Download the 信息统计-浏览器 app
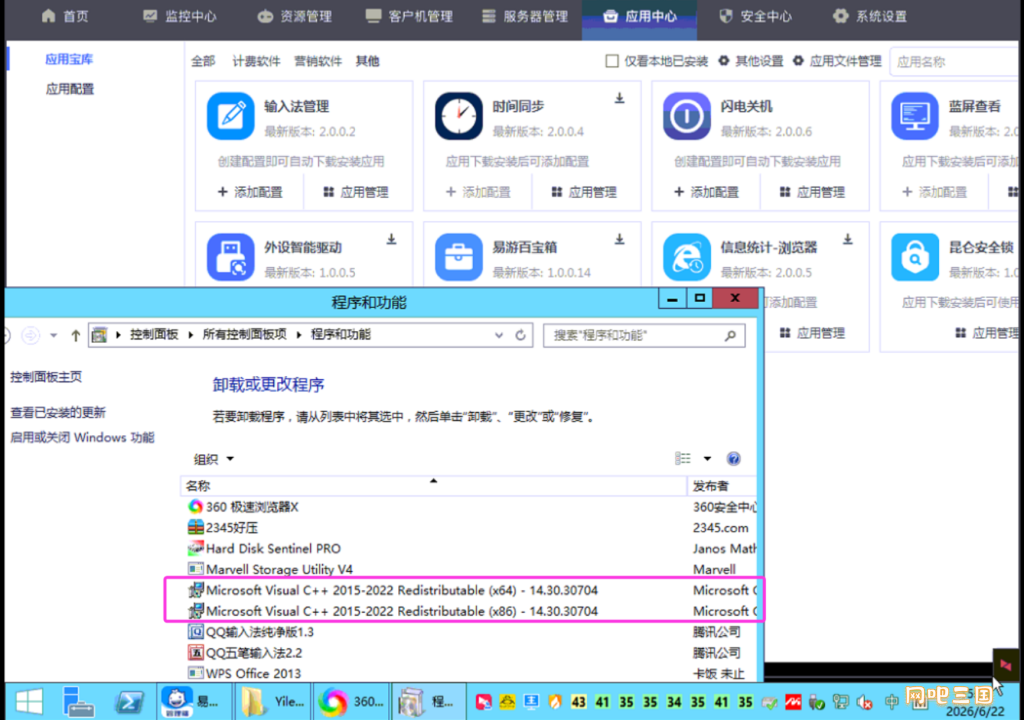The width and height of the screenshot is (1024, 720). pos(847,240)
